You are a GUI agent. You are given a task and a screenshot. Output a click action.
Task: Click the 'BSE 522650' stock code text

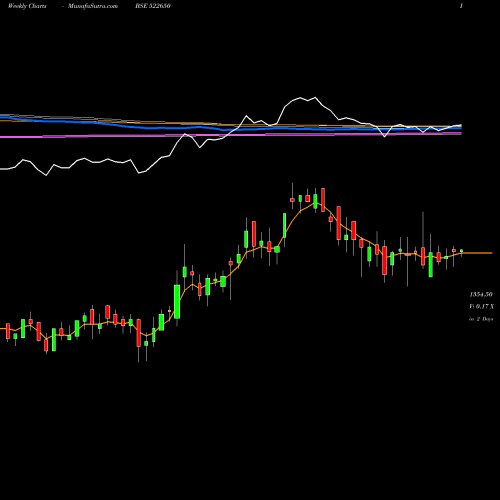coord(153,6)
